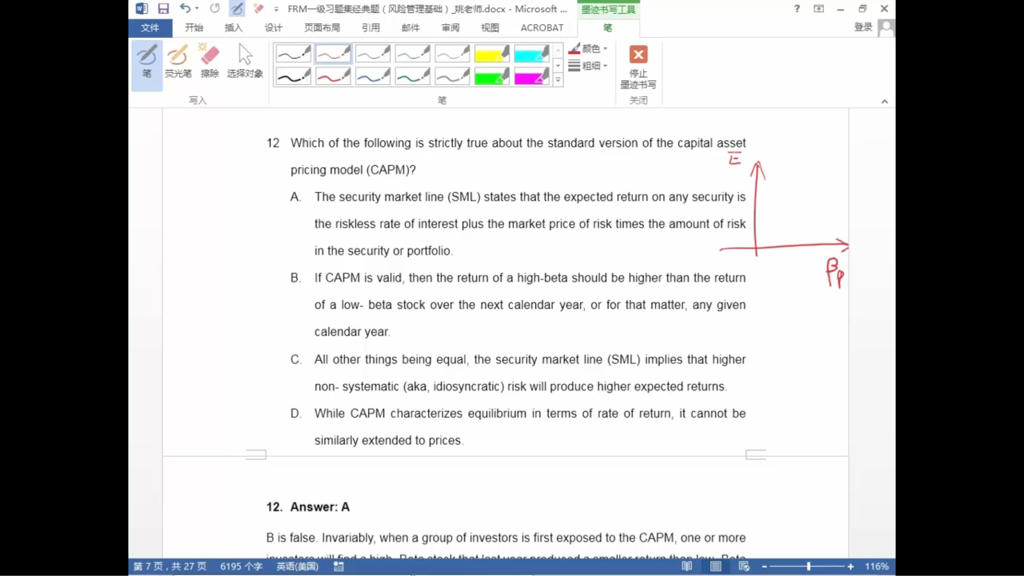Screen dimensions: 1024x576
Task: Click Stop Inking (停止墨迹书写) button
Action: (638, 67)
